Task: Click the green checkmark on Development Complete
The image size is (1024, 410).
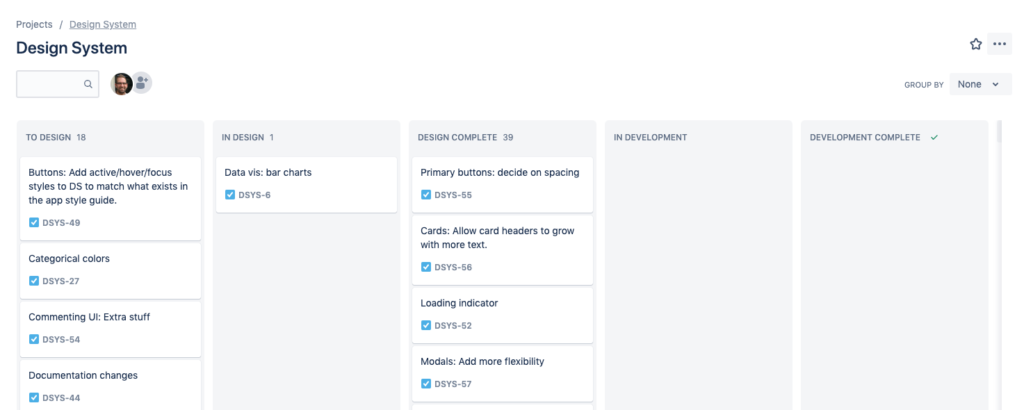Action: [934, 138]
